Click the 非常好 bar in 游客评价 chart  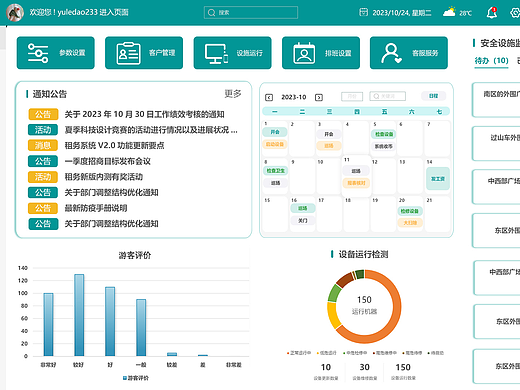[48, 325]
